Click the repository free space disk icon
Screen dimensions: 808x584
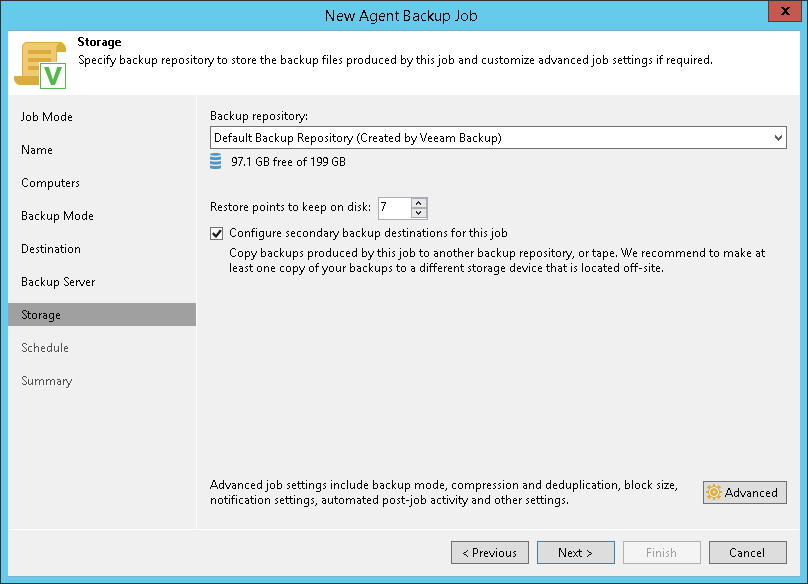point(216,161)
